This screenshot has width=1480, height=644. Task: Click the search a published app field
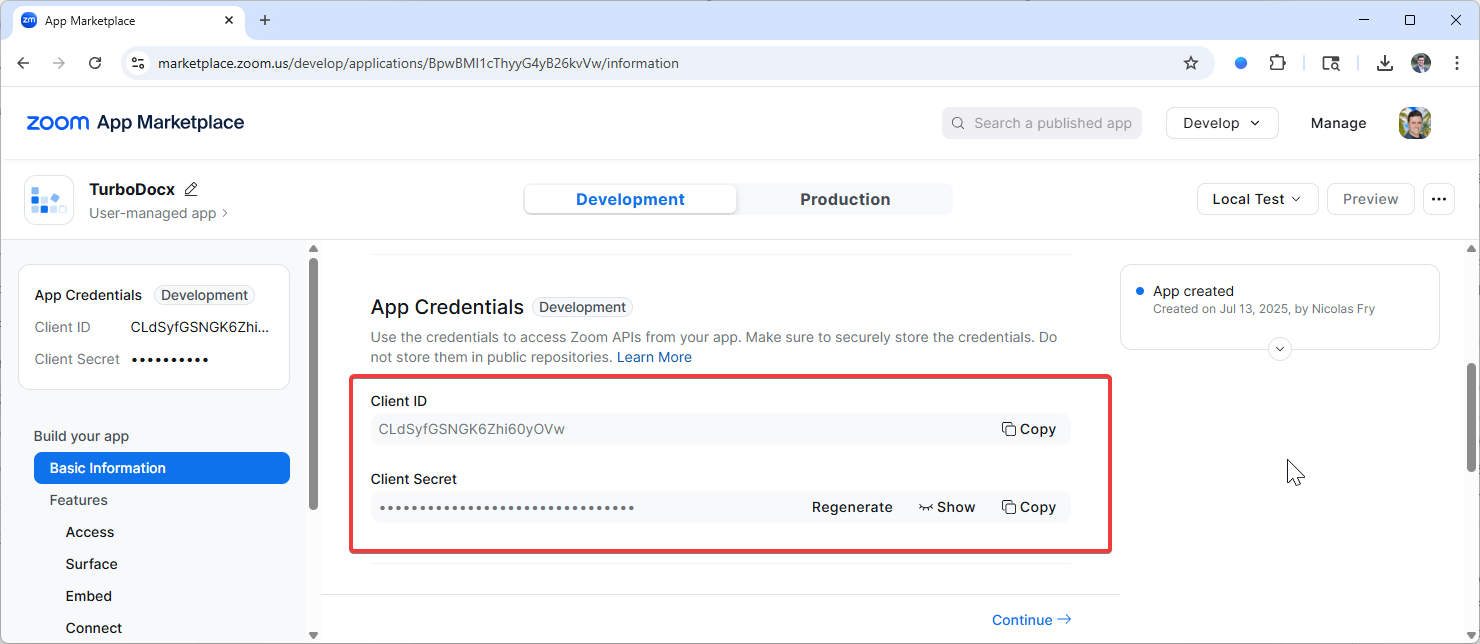1041,123
